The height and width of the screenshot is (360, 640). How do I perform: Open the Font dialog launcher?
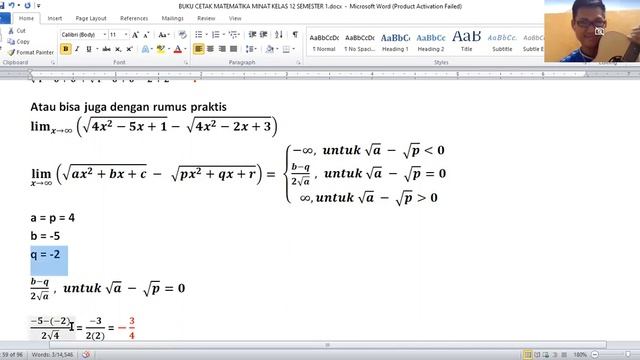coord(186,63)
